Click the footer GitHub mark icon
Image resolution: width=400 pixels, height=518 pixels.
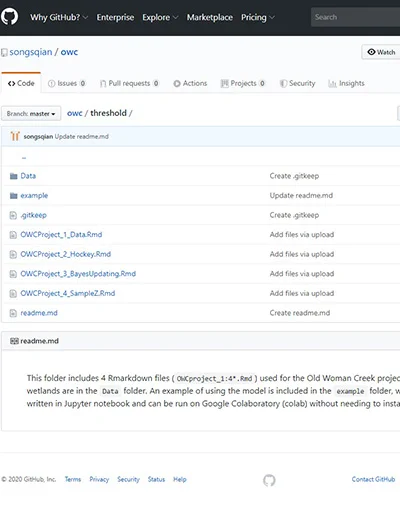point(269,480)
